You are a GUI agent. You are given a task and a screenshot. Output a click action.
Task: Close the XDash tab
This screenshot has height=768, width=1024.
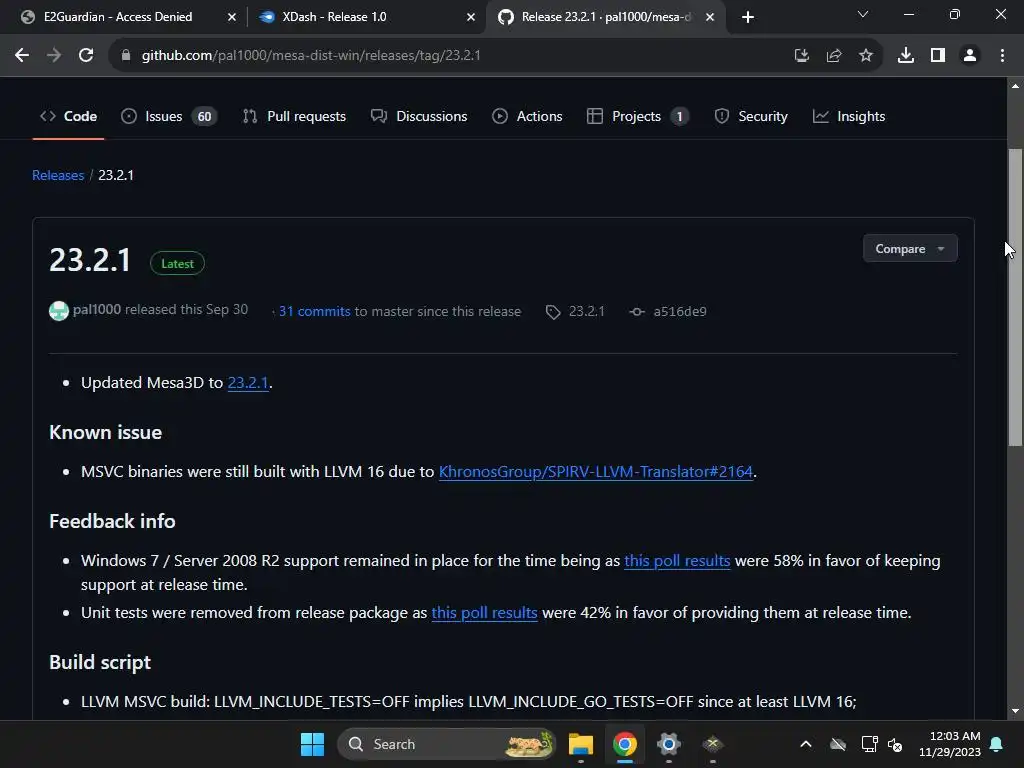[471, 17]
